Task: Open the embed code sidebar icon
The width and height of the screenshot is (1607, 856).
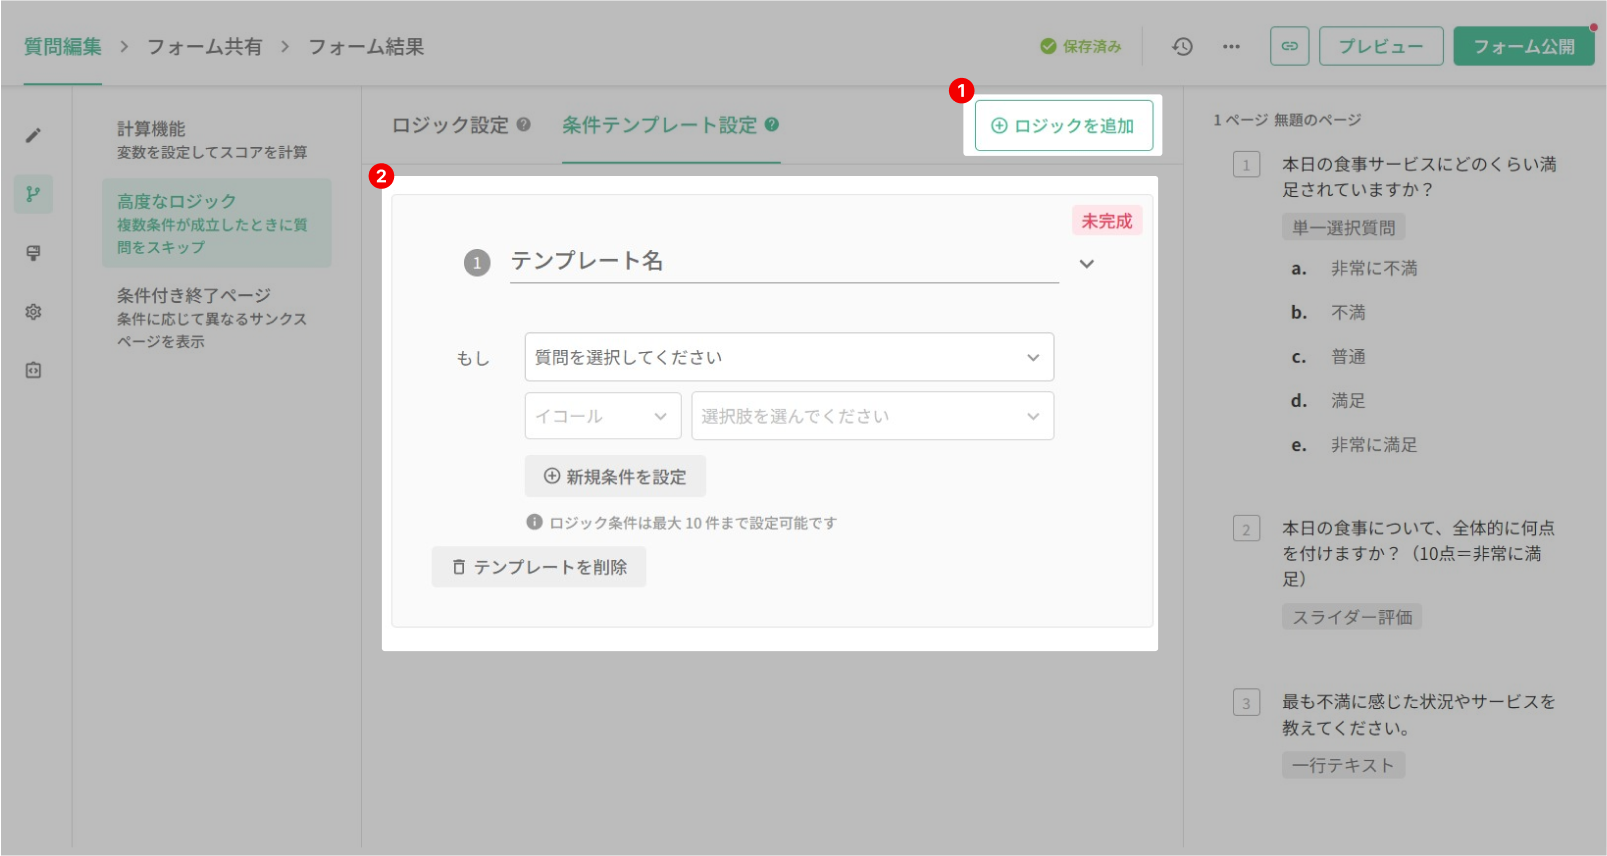Action: coord(33,371)
